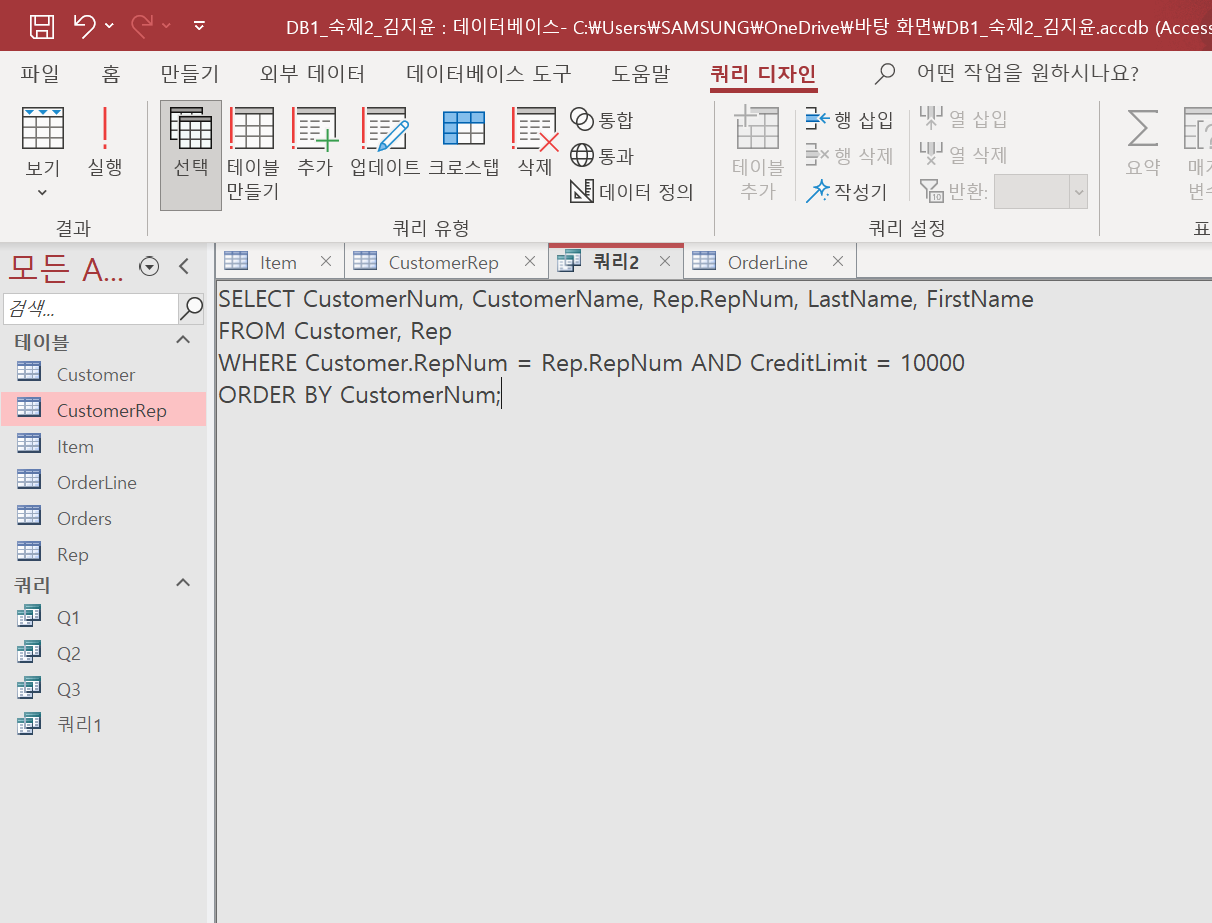Viewport: 1212px width, 923px height.
Task: Click 열 삽입 in query settings
Action: (964, 120)
